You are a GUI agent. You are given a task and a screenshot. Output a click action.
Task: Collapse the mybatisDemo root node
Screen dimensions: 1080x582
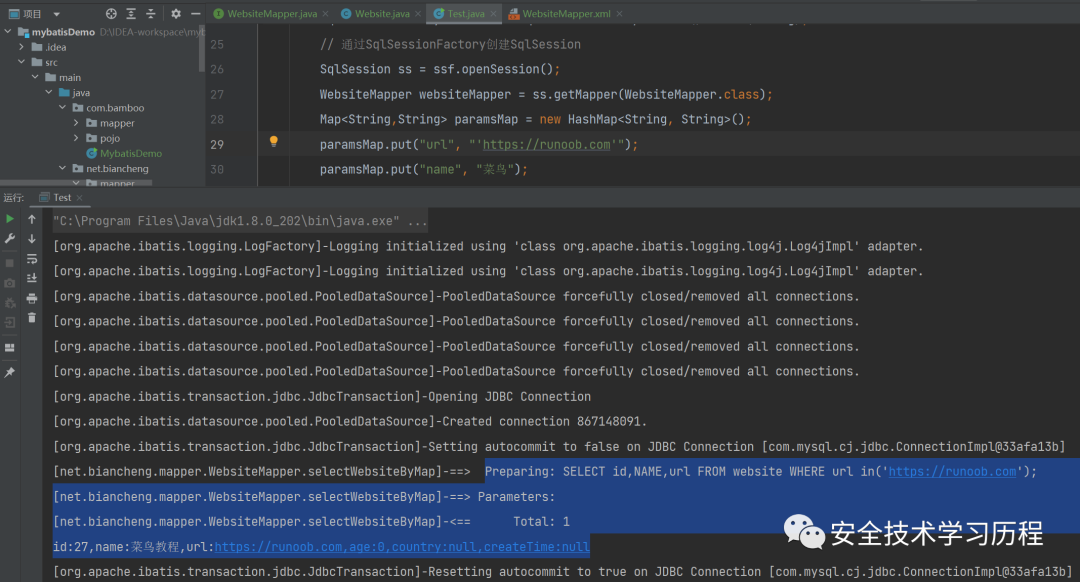(8, 31)
